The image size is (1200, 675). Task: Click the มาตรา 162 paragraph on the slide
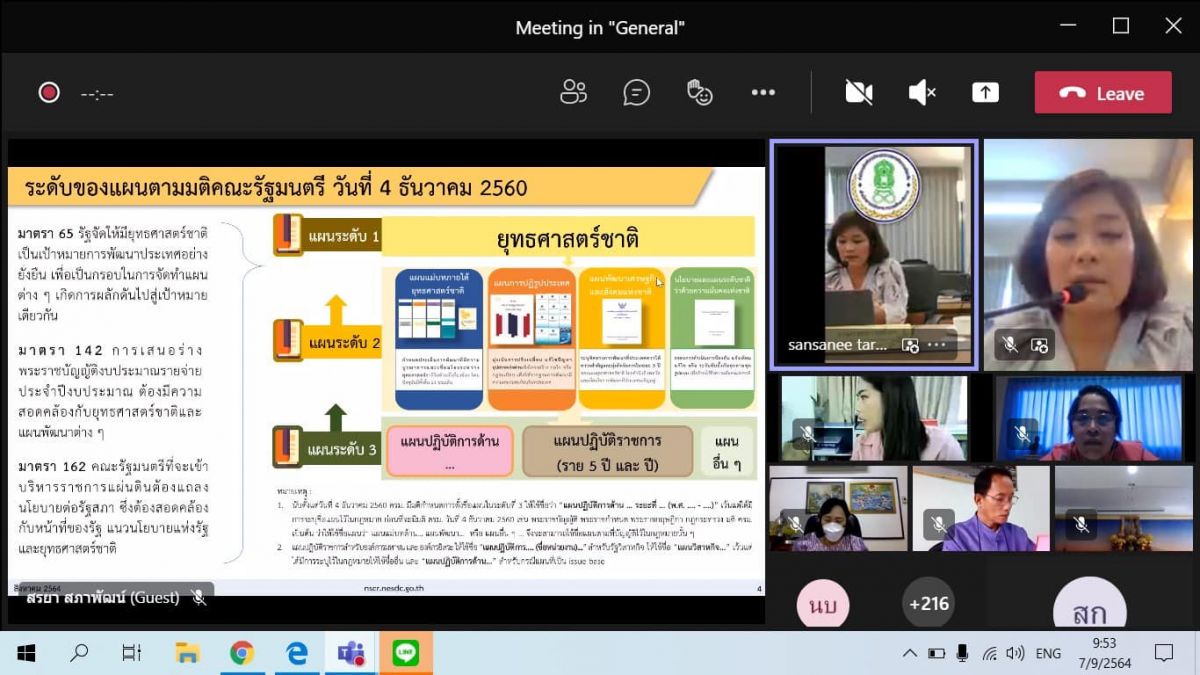tap(112, 507)
